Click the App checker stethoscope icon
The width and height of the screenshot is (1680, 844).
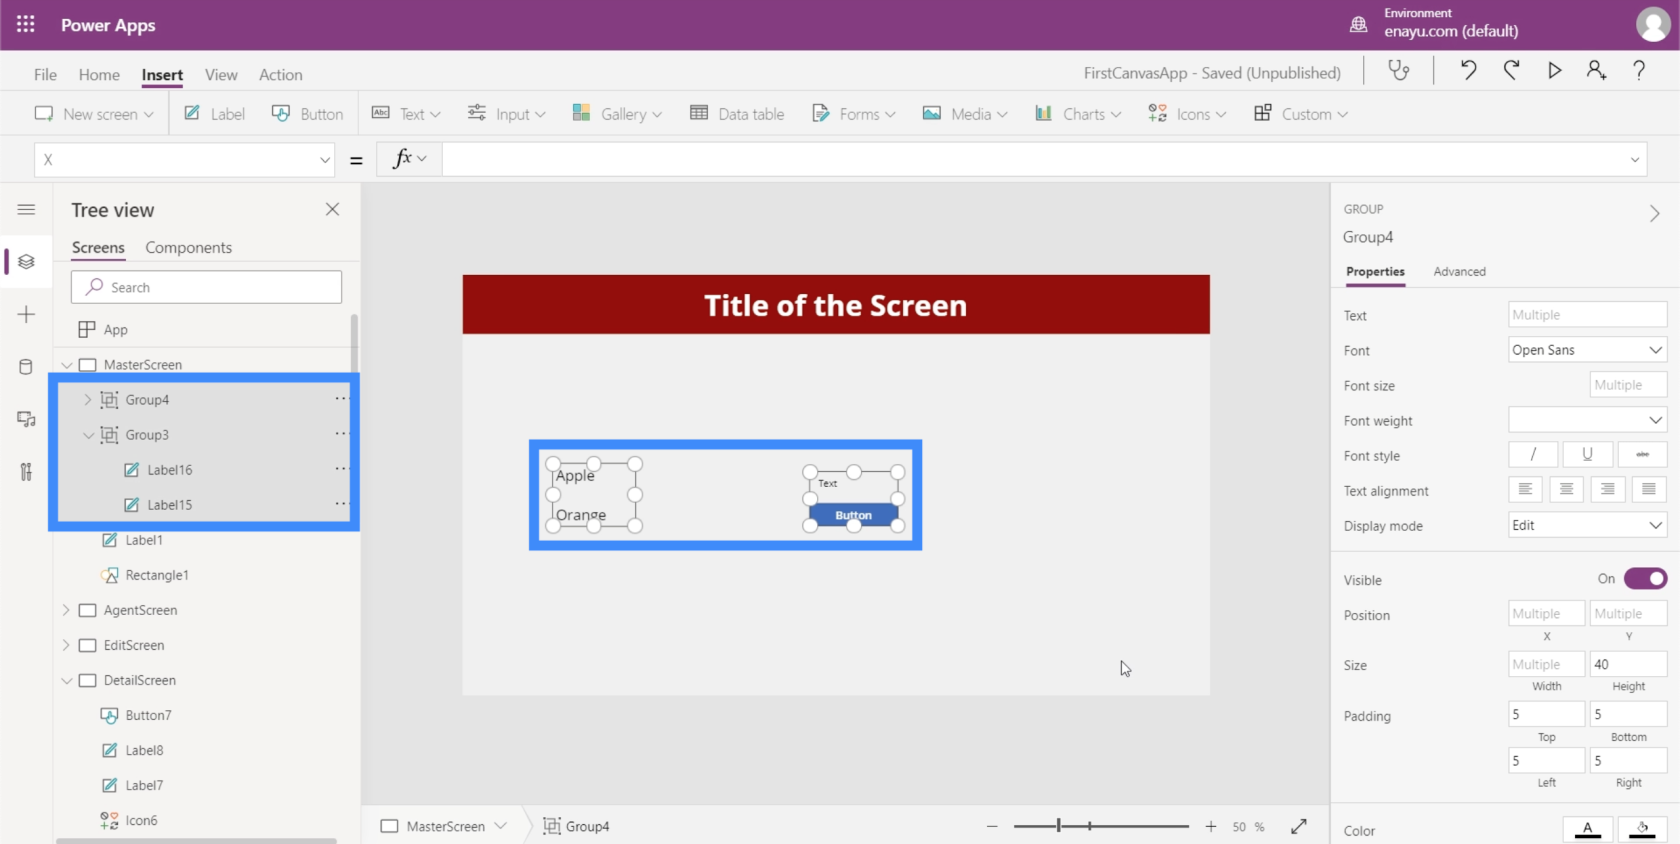coord(1398,71)
